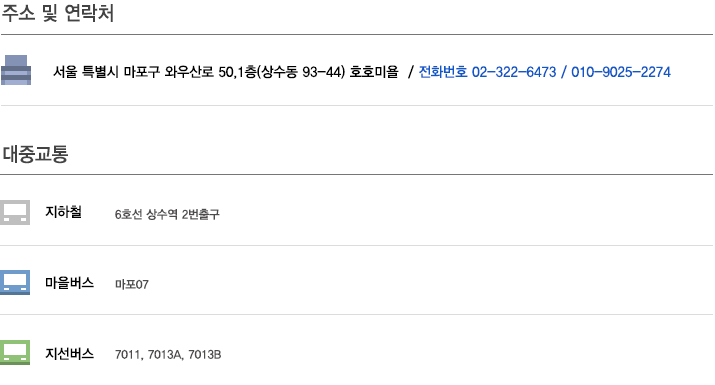
Task: Click the 마포07 bus route text
Action: coord(132,285)
